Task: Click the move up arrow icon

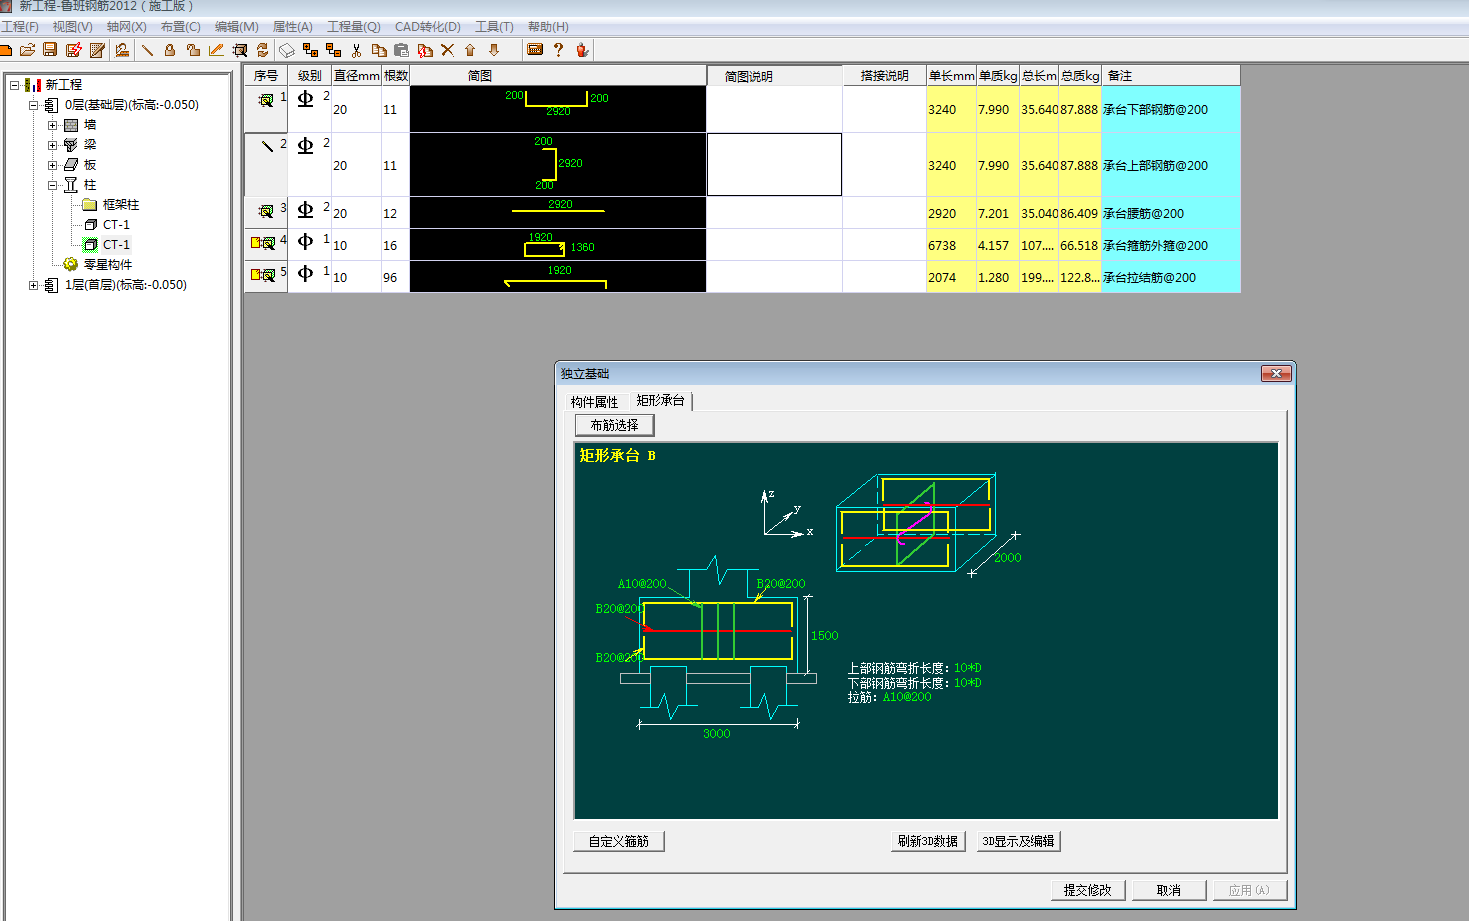Action: [470, 50]
